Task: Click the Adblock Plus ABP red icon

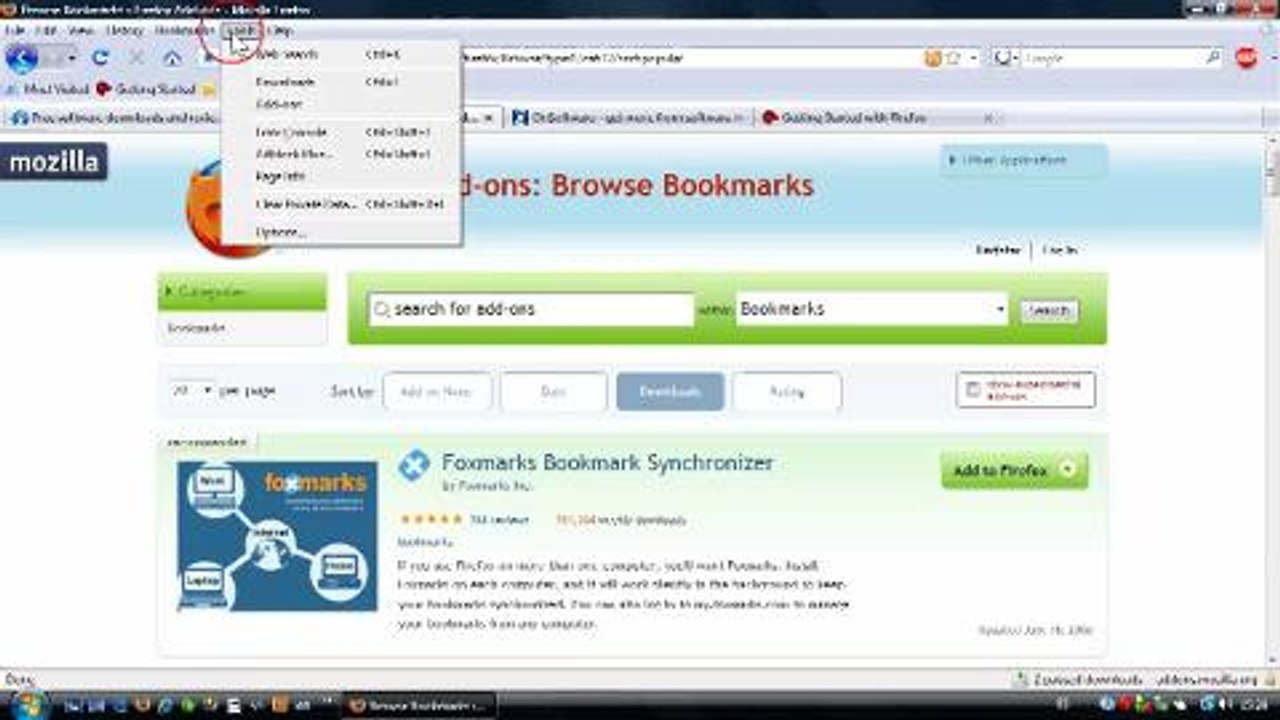Action: tap(1245, 58)
